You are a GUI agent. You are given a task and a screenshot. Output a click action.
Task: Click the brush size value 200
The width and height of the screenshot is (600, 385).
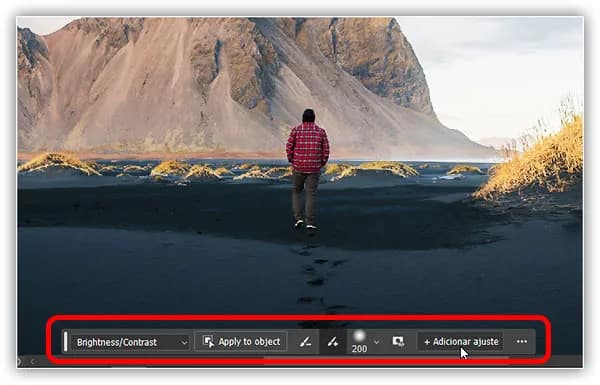point(359,349)
